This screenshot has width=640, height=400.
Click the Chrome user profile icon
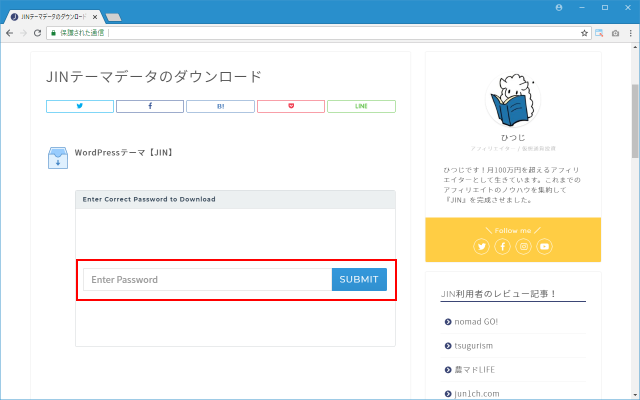tap(559, 8)
